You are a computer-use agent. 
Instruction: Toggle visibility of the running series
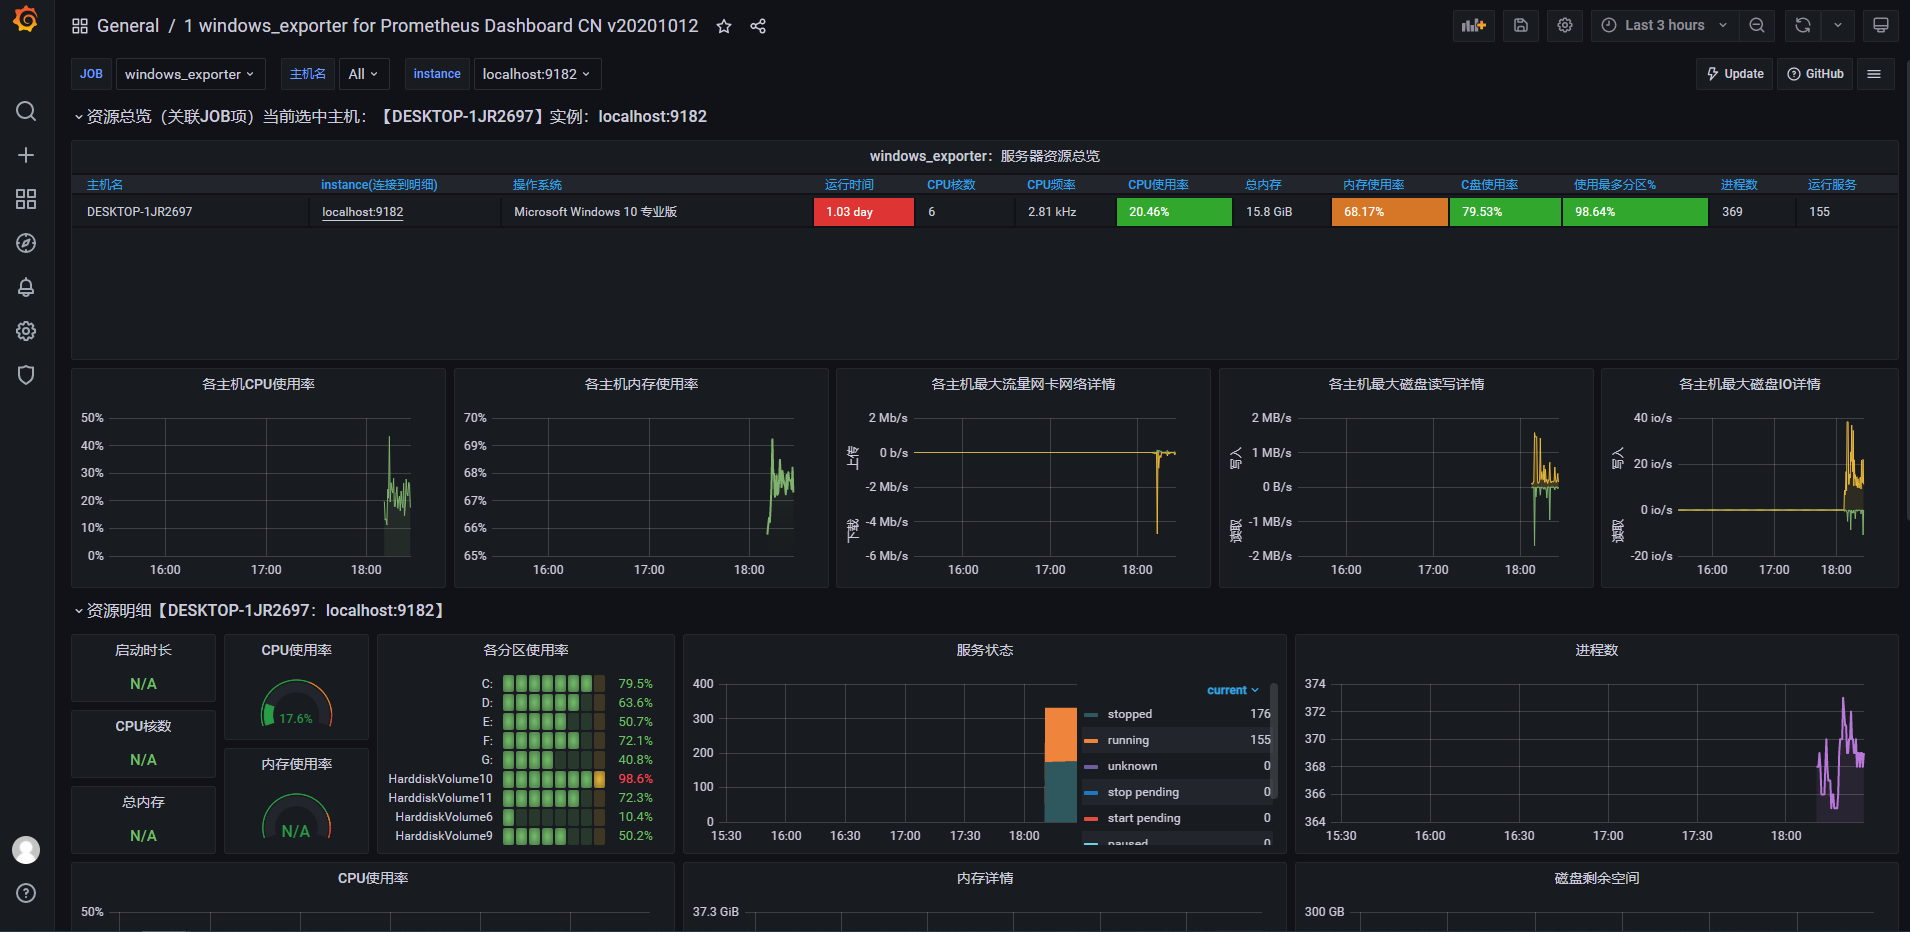(1127, 739)
